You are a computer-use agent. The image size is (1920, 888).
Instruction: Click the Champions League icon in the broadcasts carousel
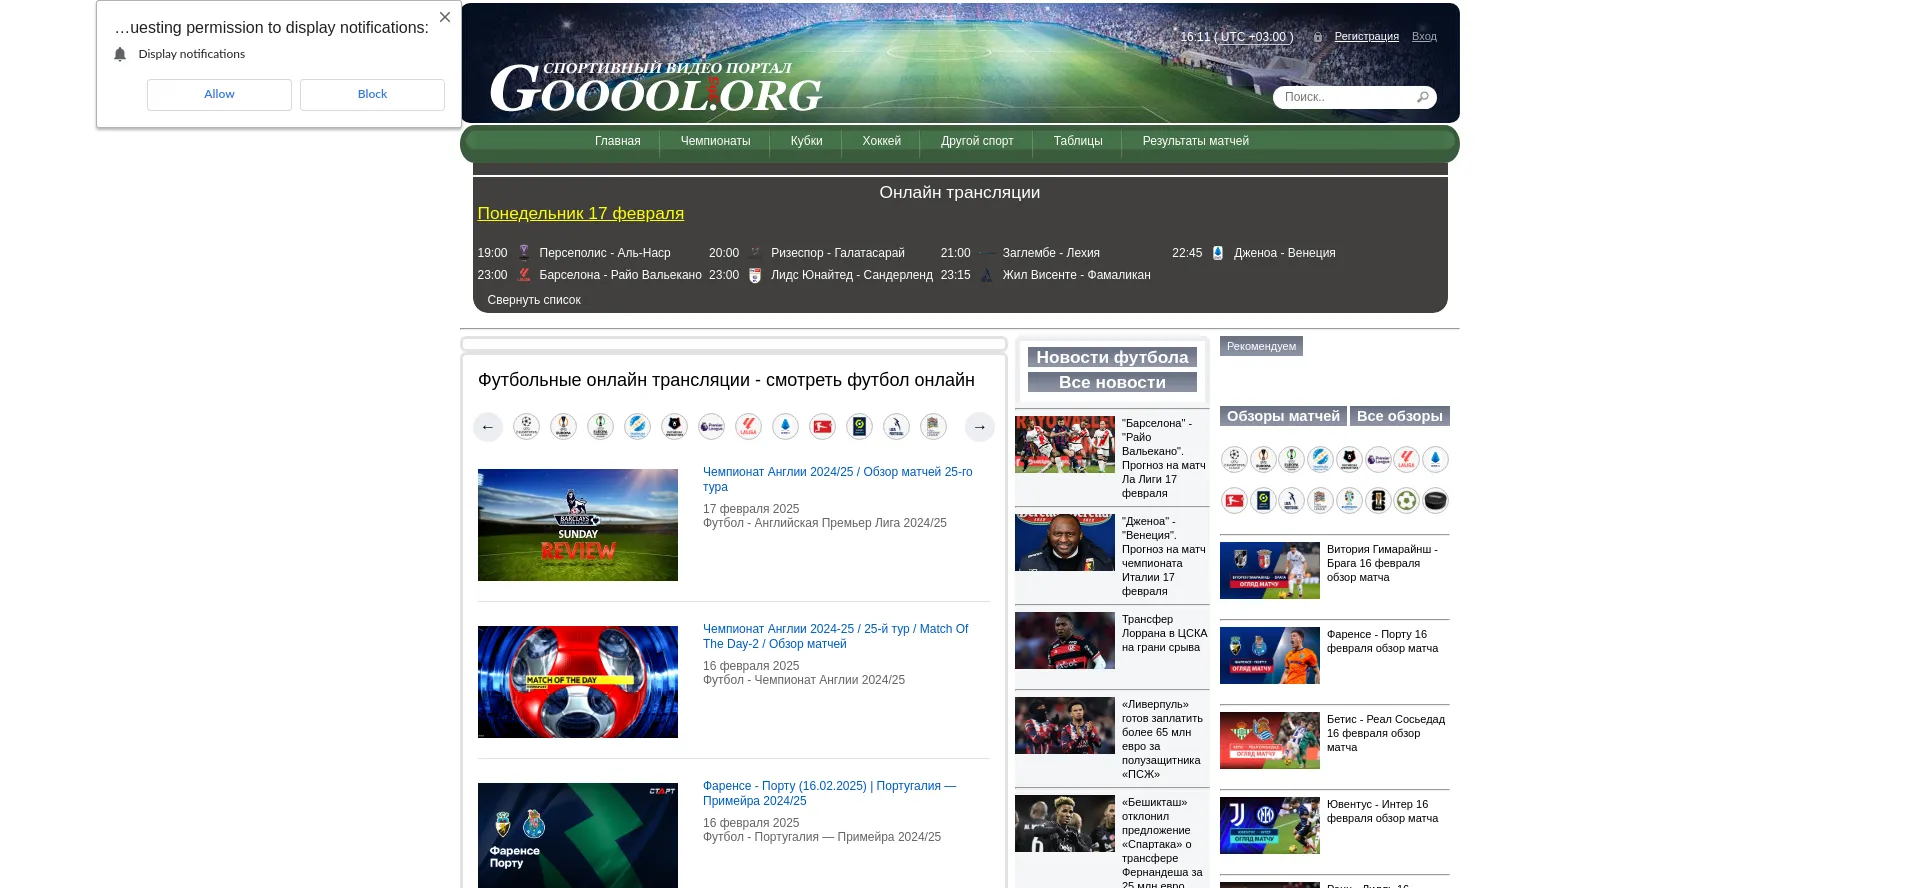[x=526, y=427]
